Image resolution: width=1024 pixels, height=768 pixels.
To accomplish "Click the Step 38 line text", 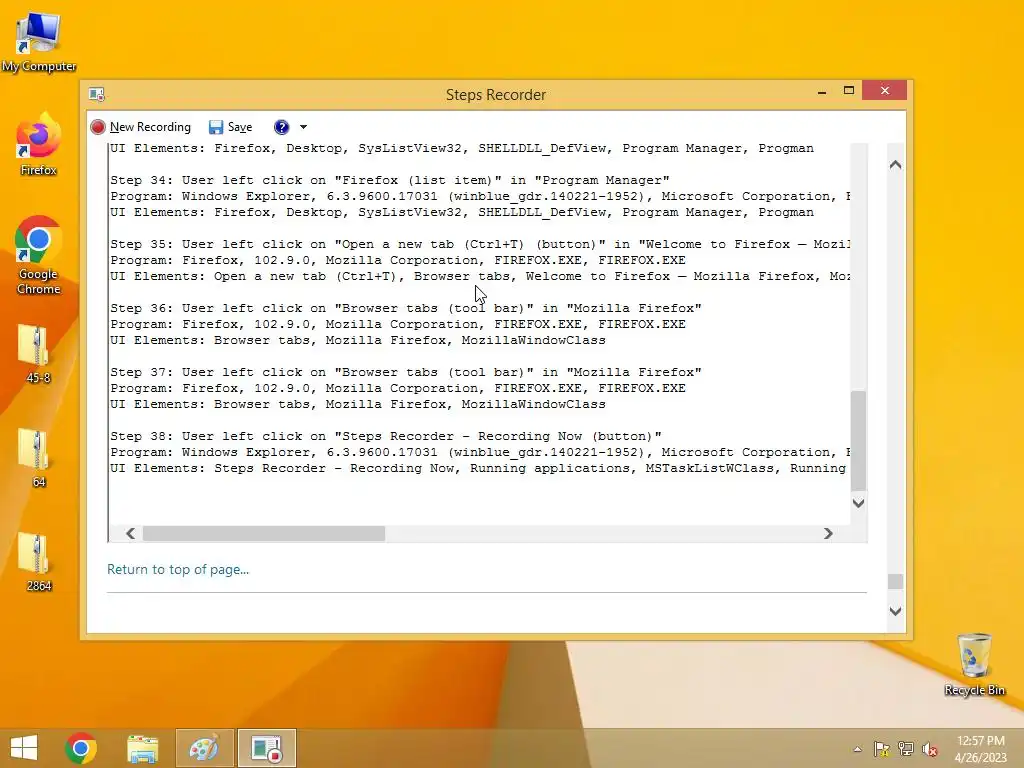I will click(x=386, y=436).
